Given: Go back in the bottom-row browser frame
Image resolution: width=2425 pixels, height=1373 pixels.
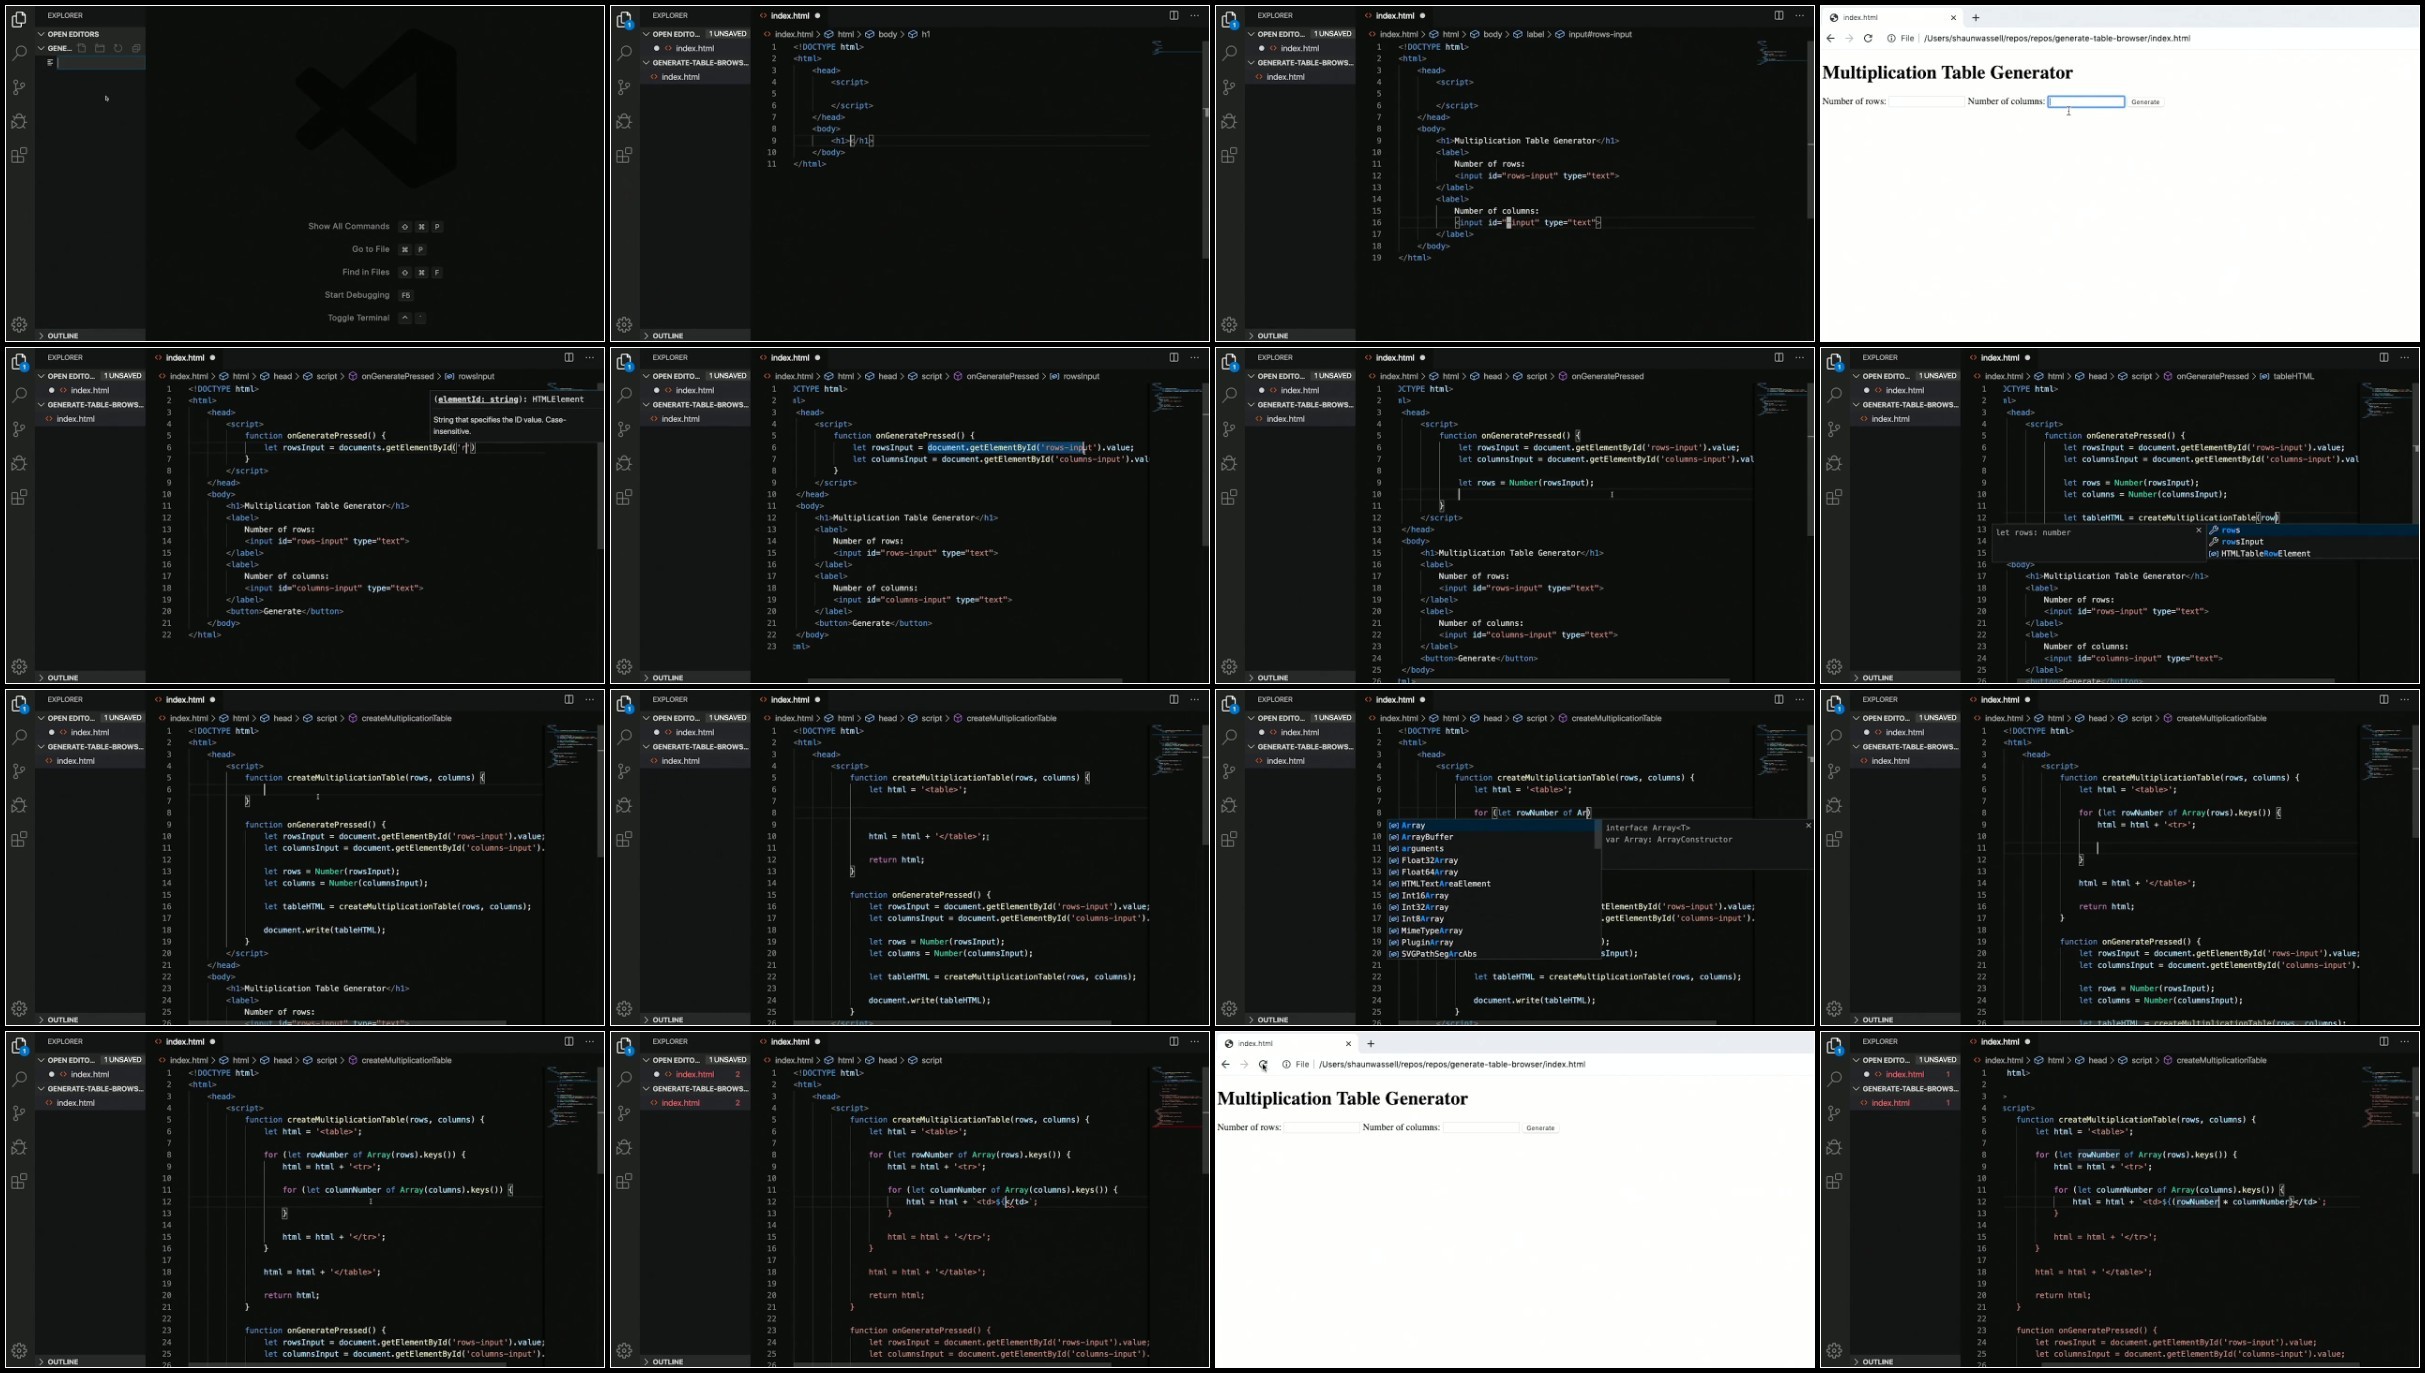Looking at the screenshot, I should [x=1225, y=1065].
